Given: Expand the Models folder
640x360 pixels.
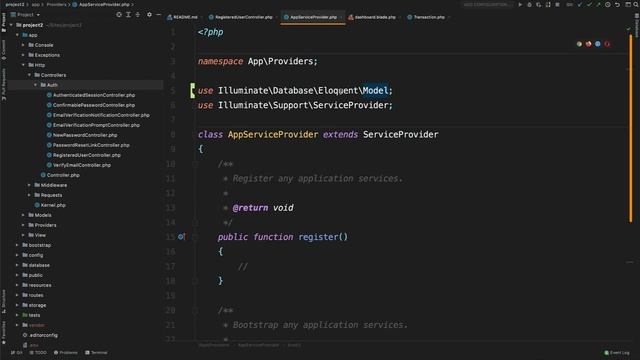Looking at the screenshot, I should pyautogui.click(x=23, y=215).
